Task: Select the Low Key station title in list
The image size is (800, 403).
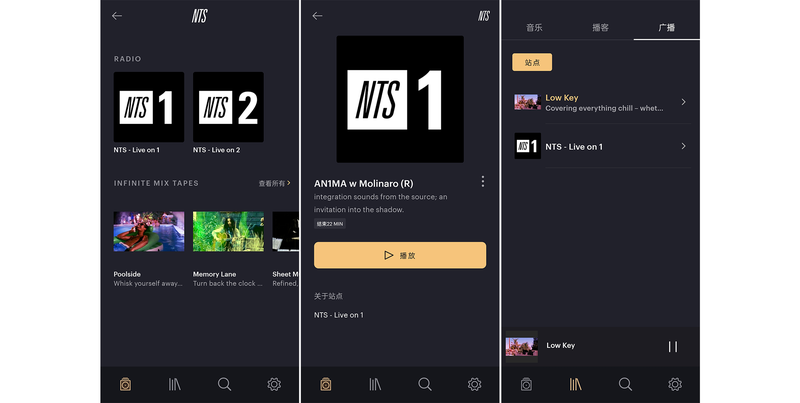Action: coord(562,97)
